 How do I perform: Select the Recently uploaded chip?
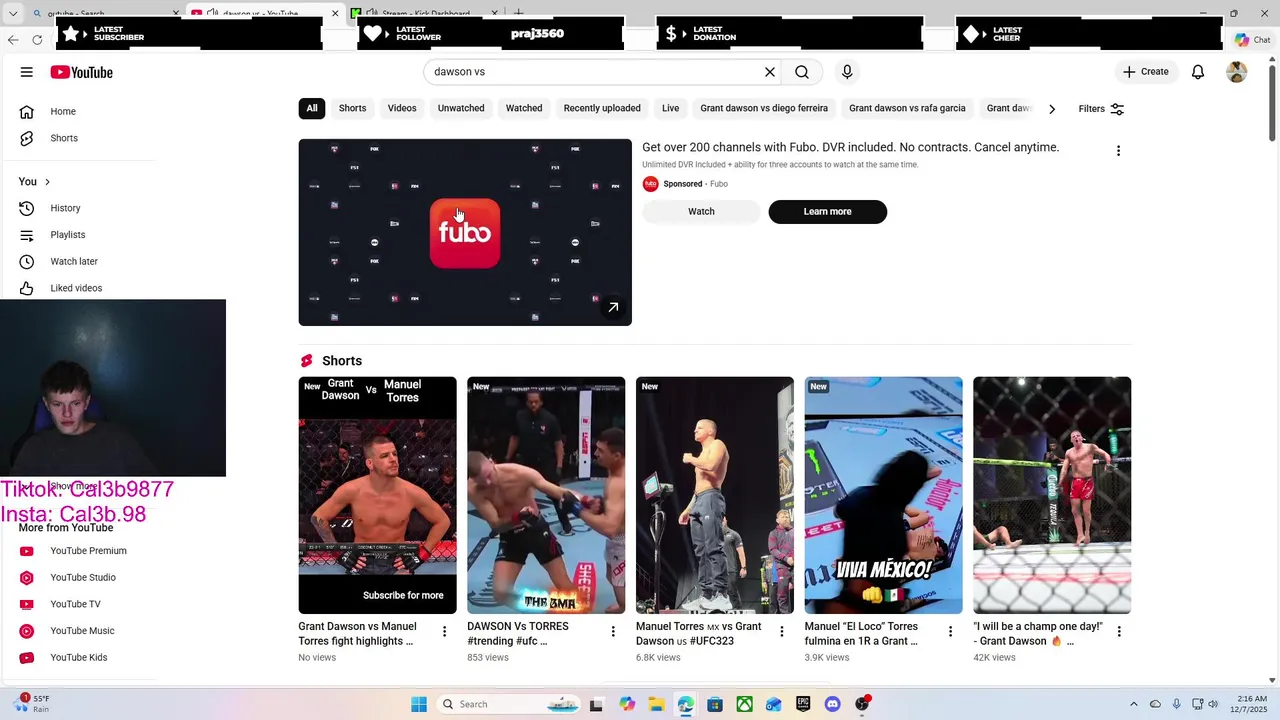(602, 108)
